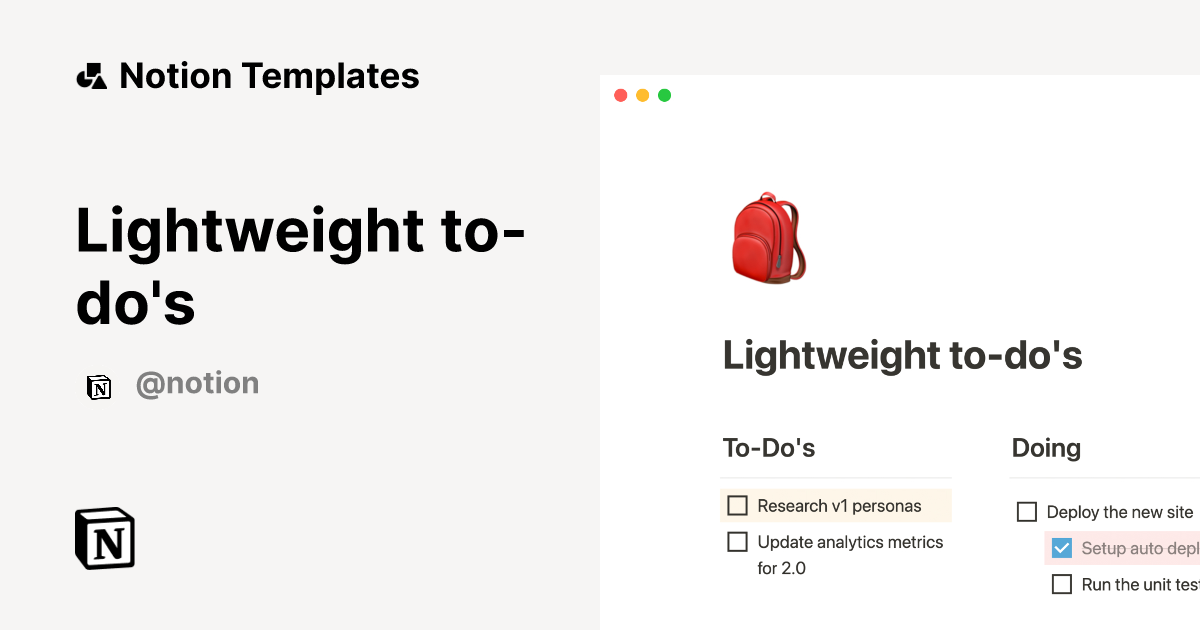Open the @notion author profile
The image size is (1200, 630).
[x=197, y=383]
